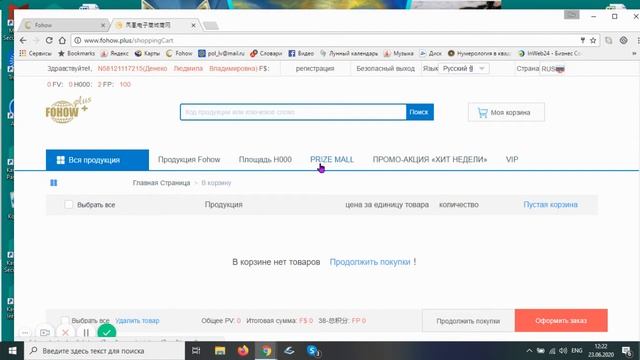Open Firefox from the taskbar

(243, 351)
